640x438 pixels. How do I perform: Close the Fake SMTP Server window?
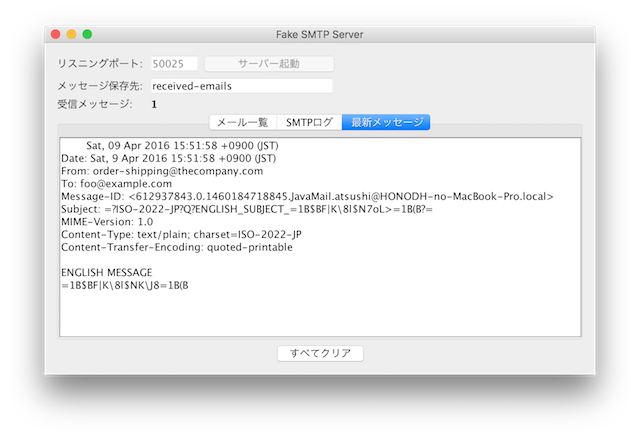click(x=56, y=34)
